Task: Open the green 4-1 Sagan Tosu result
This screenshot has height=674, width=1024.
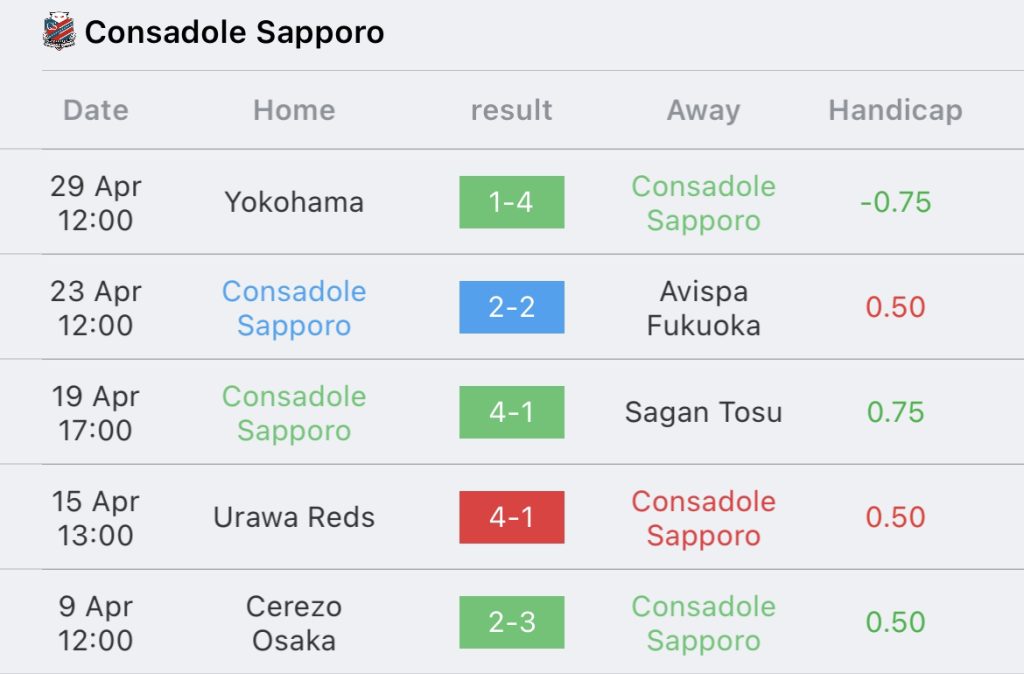Action: 511,412
